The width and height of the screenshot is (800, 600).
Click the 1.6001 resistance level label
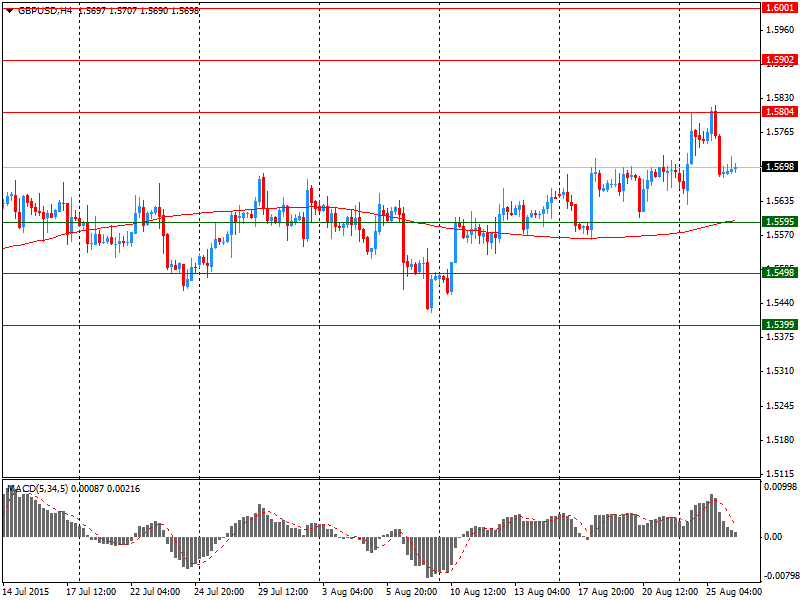pos(779,8)
